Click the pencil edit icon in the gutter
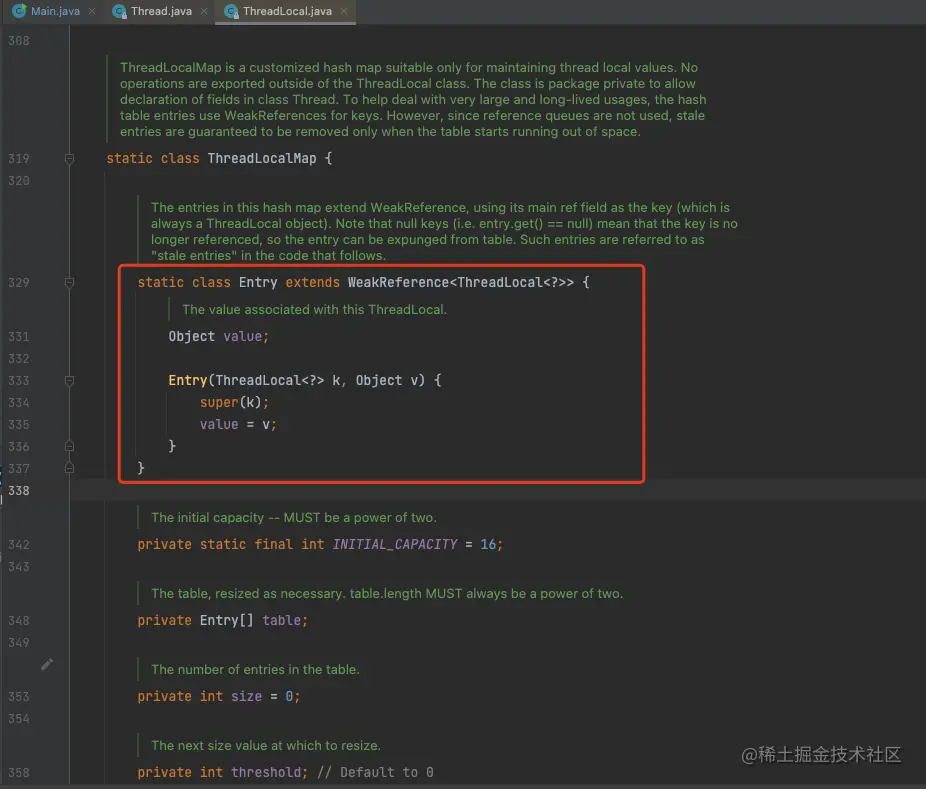The image size is (926, 789). [47, 664]
